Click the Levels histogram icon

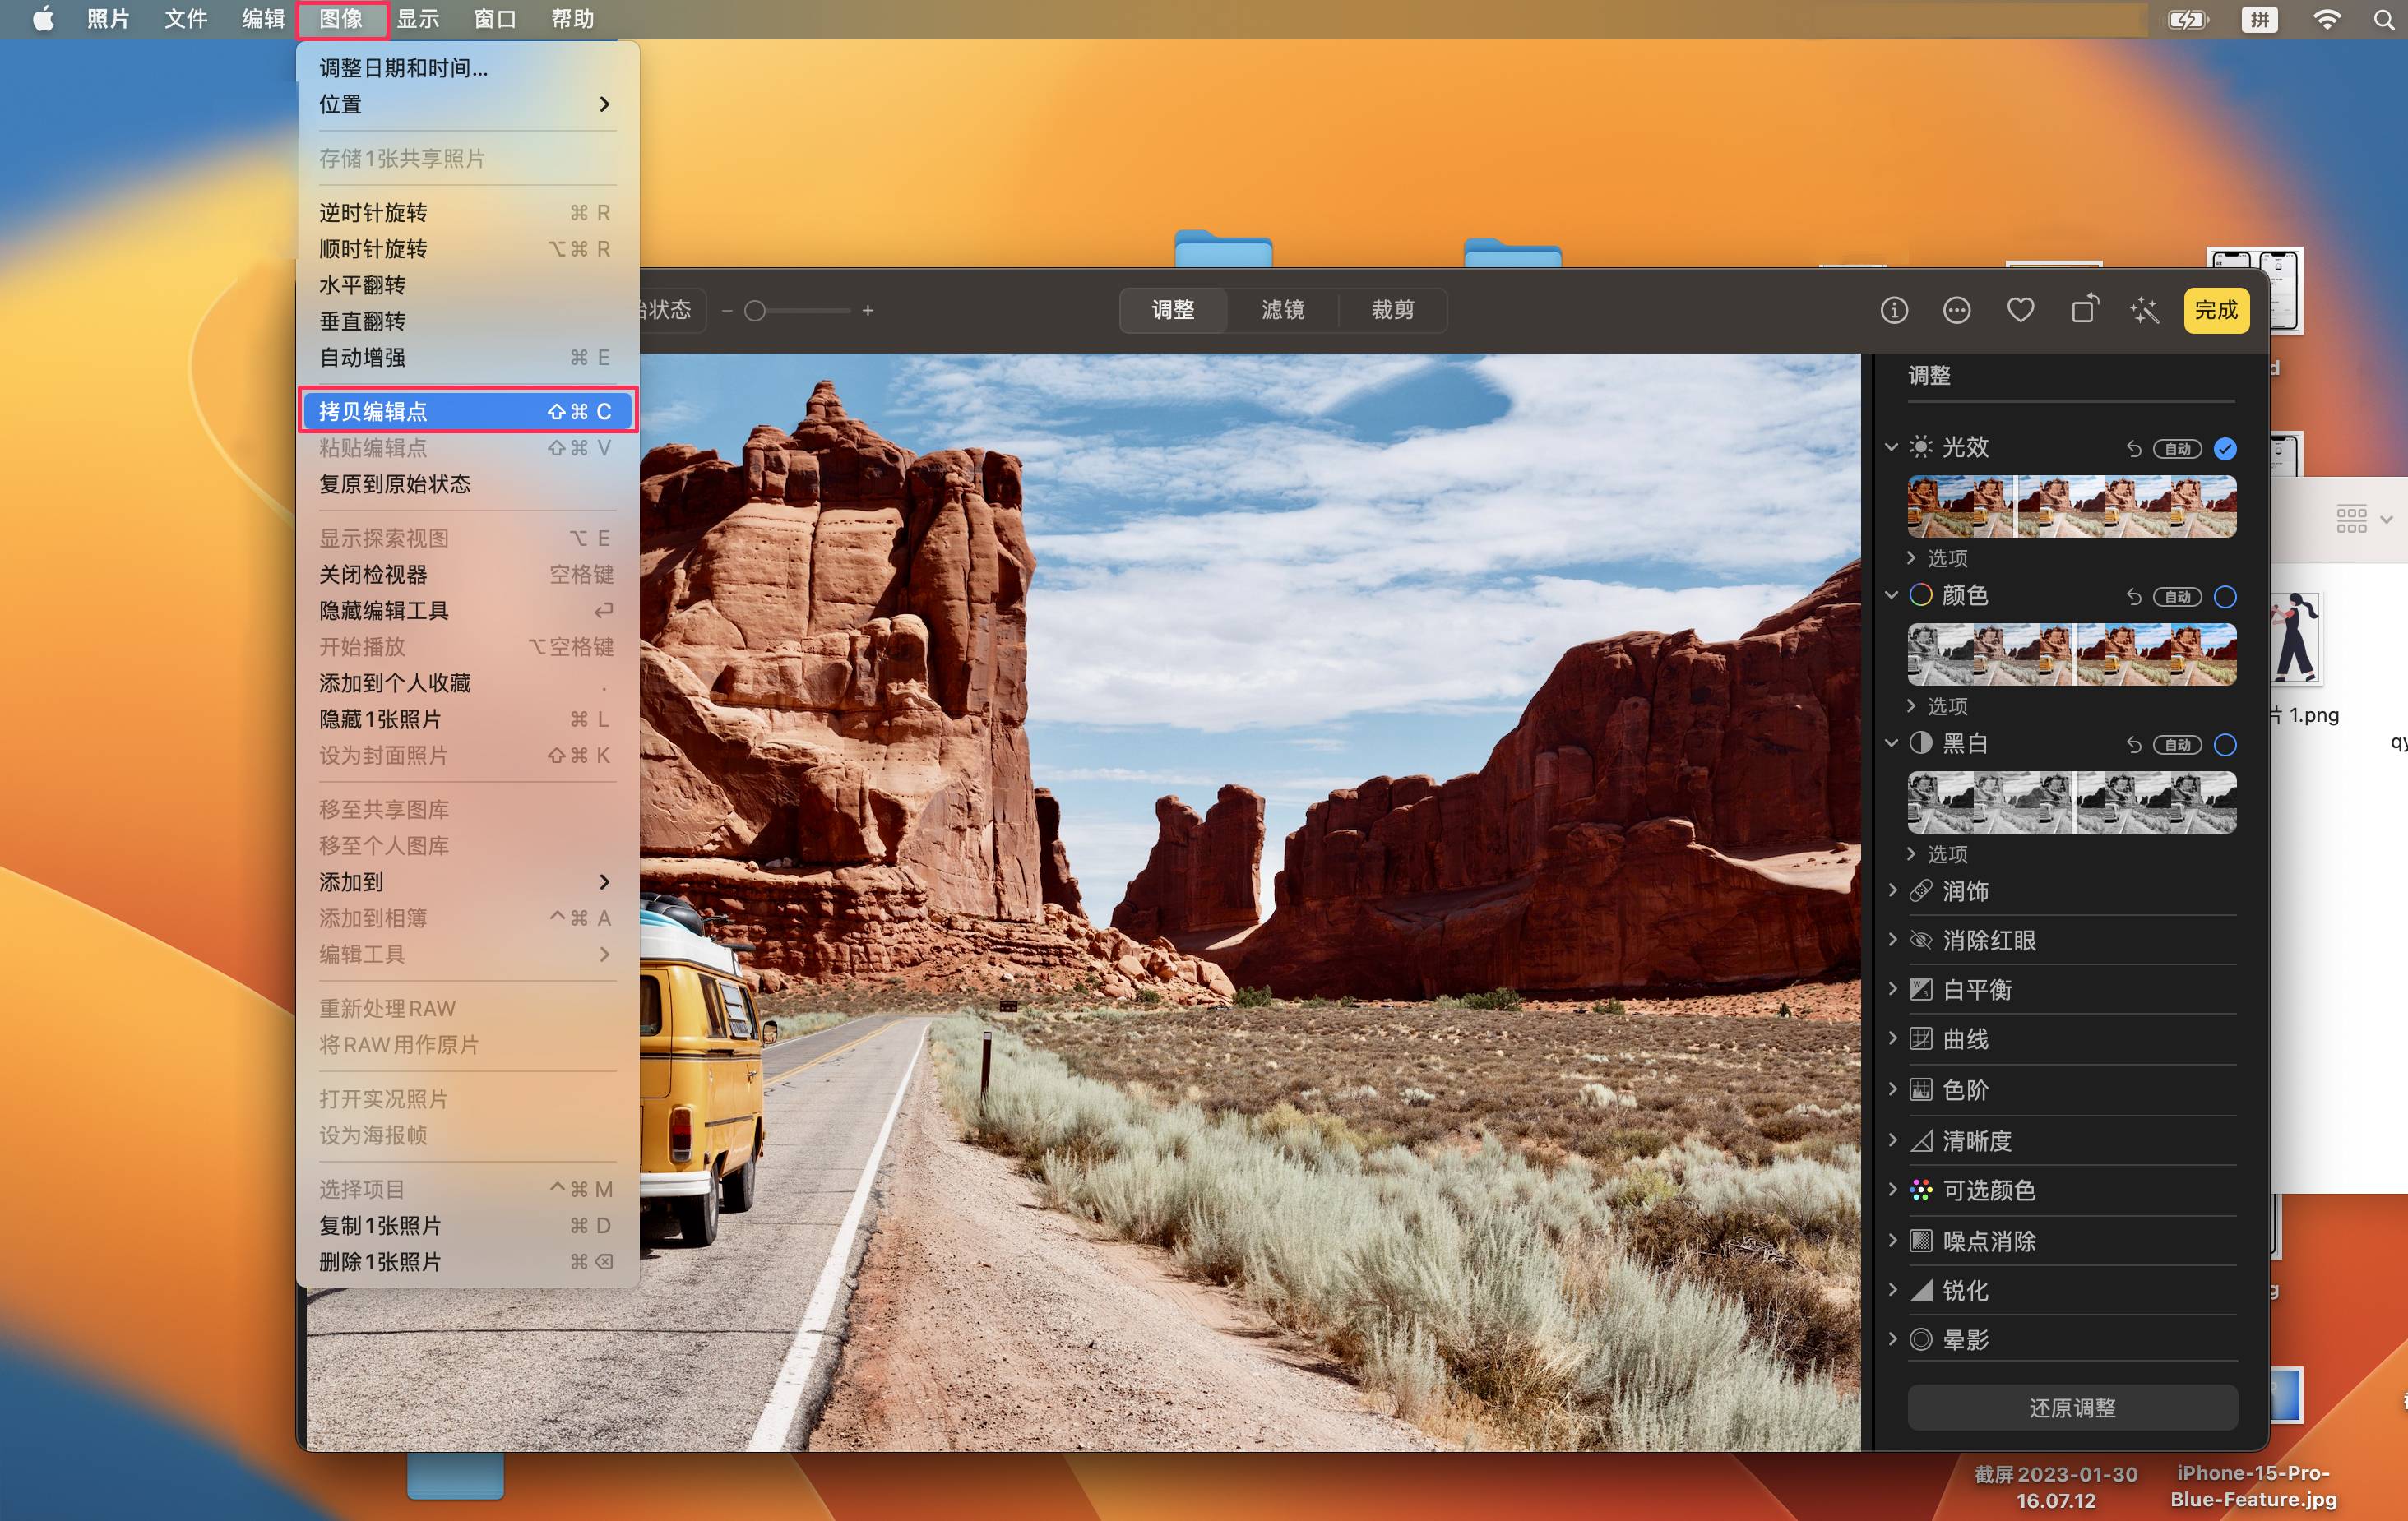[1920, 1089]
